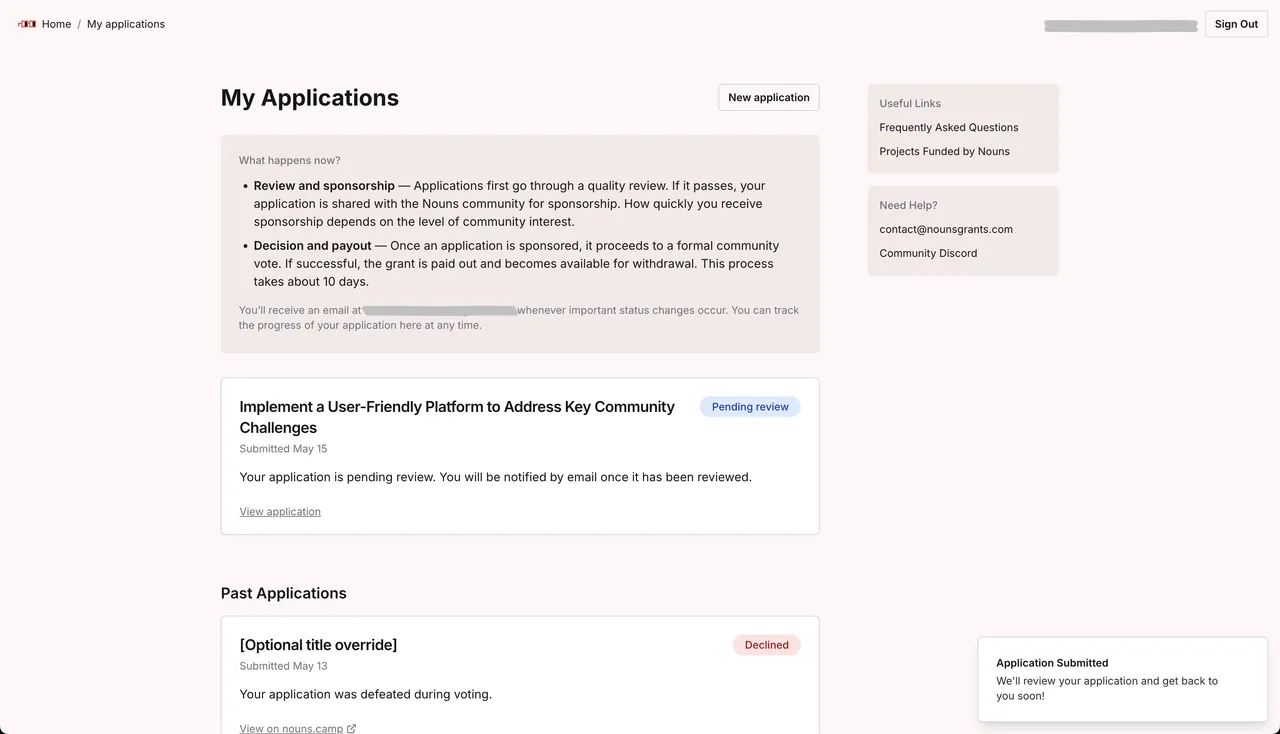Open Projects Funded by Nouns link
The width and height of the screenshot is (1280, 734).
pos(944,151)
